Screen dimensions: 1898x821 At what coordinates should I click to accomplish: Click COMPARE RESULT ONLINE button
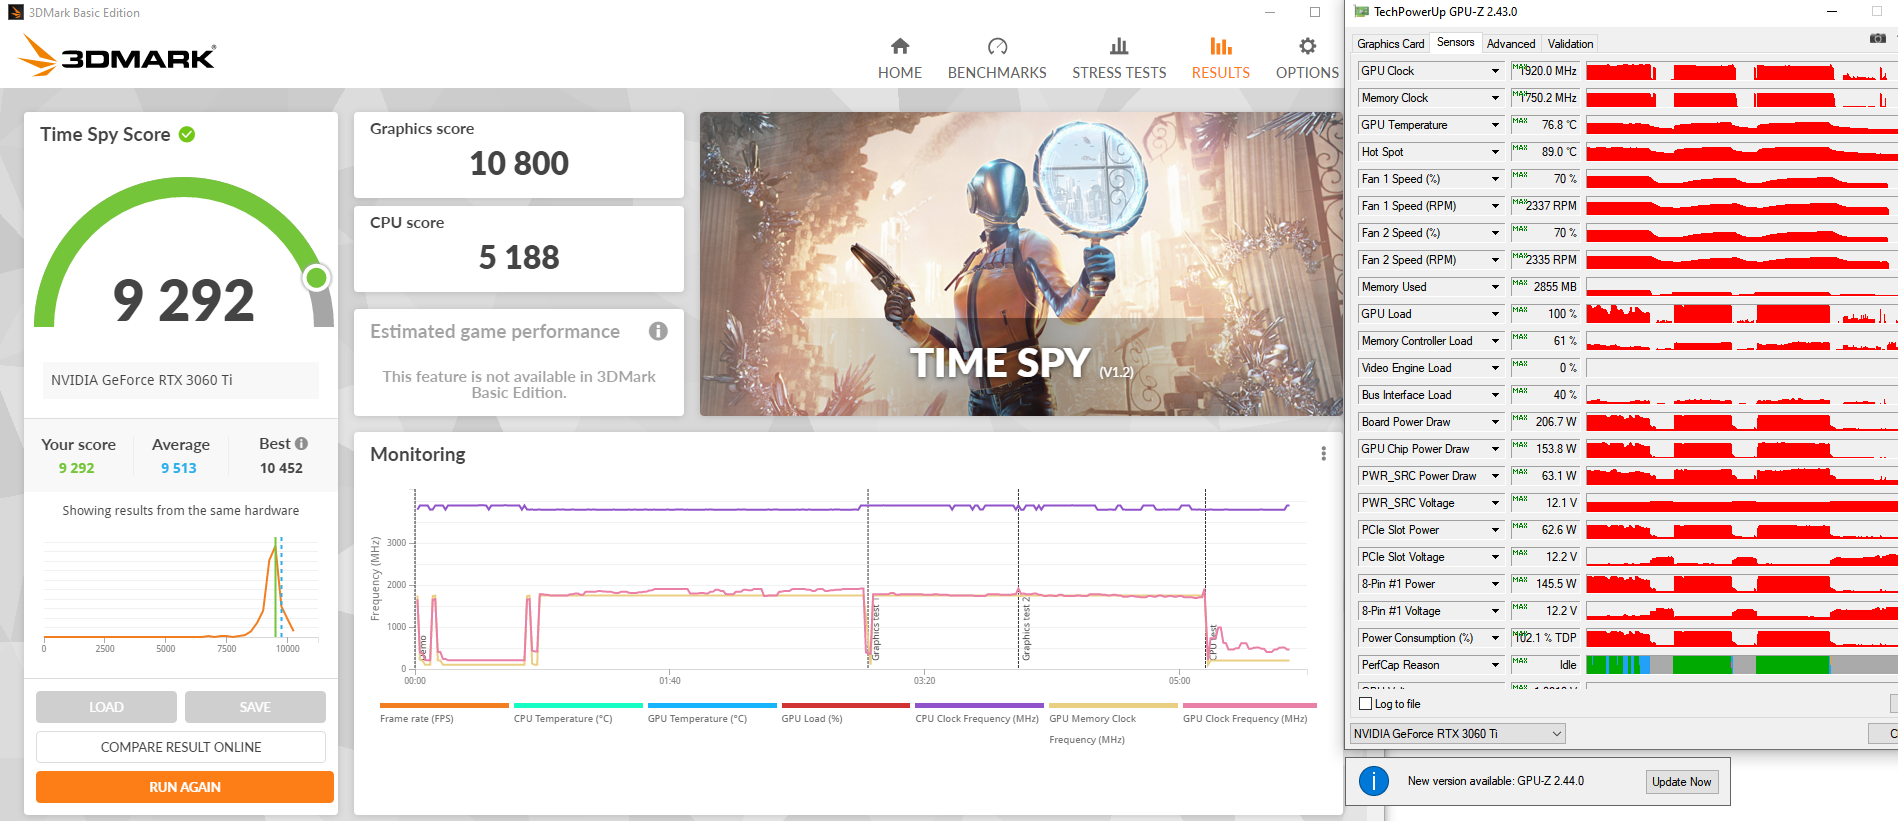pos(181,747)
